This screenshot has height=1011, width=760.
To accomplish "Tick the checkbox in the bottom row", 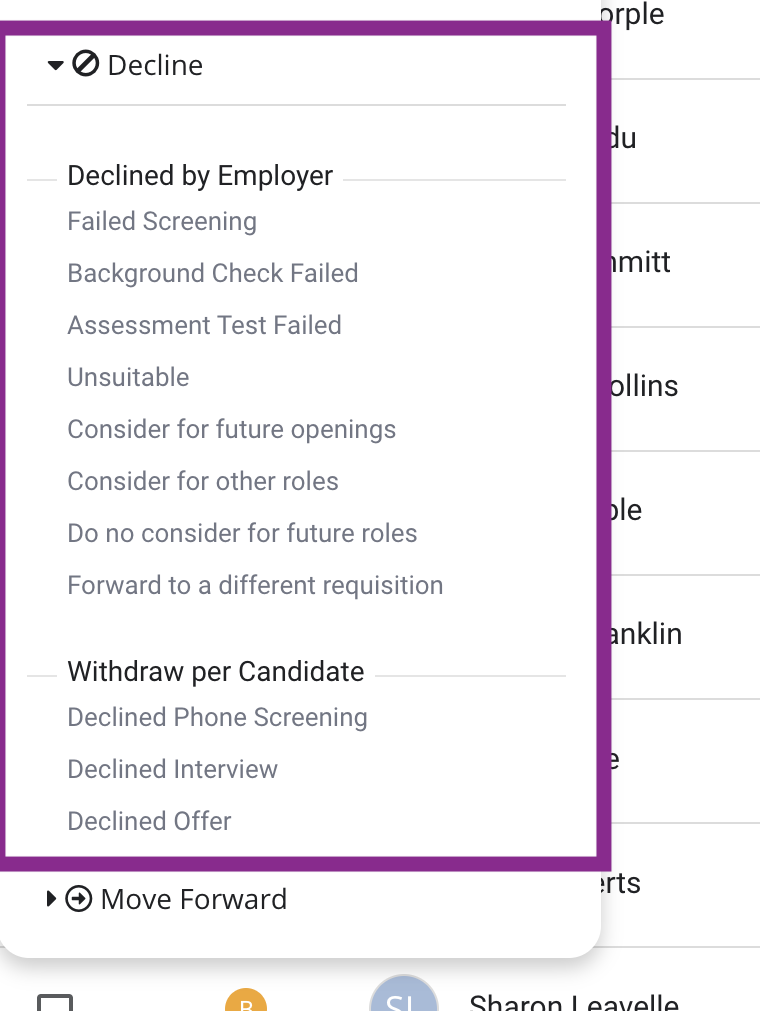I will pos(55,1003).
